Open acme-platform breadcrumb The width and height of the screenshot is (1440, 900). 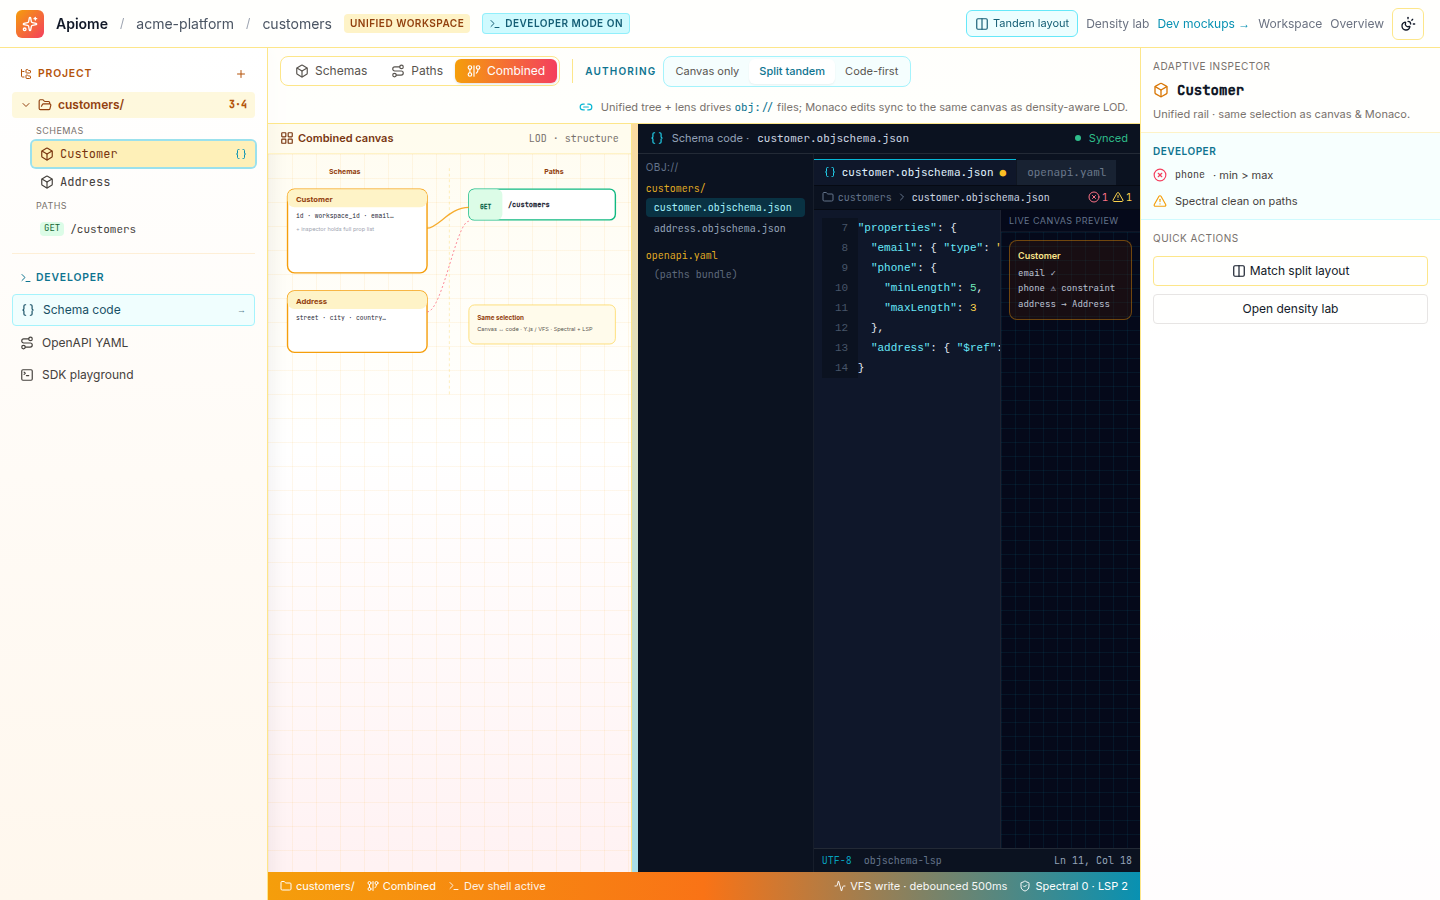pyautogui.click(x=185, y=24)
